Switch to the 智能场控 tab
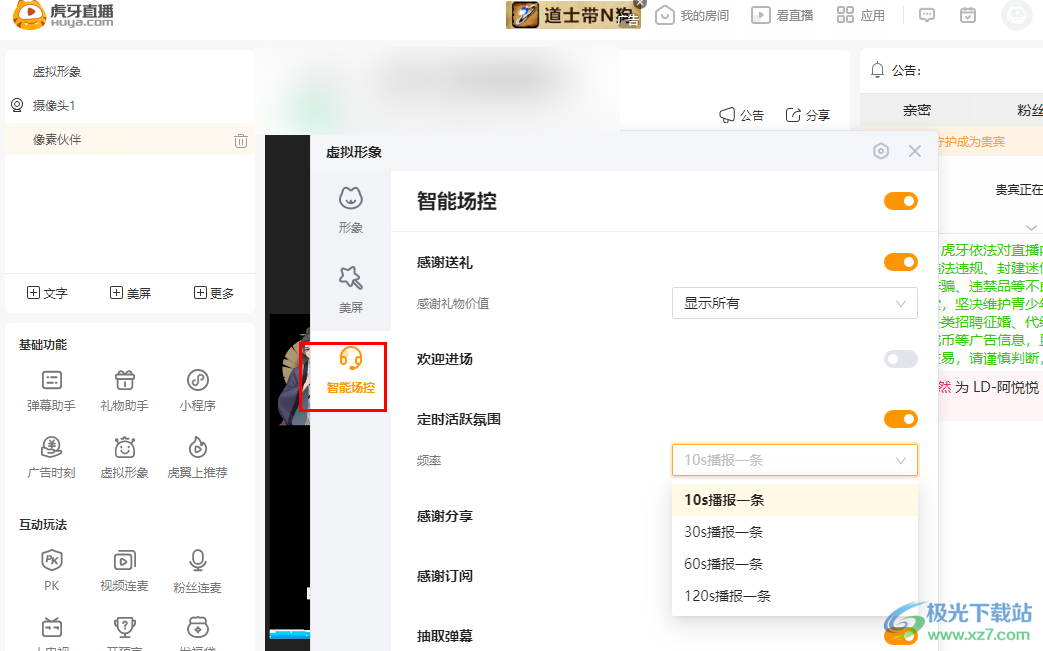Viewport: 1043px width, 651px height. [x=351, y=371]
